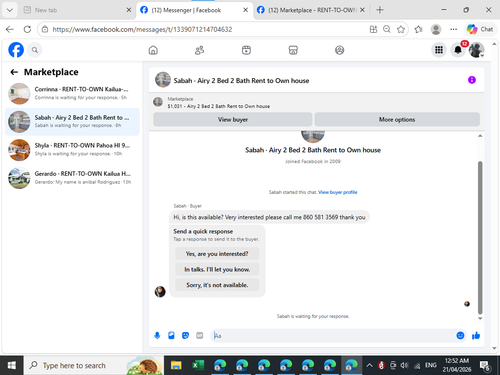Screen dimensions: 500x375
Task: Open the taskbar clock showing 12:52 AM
Action: 457,365
